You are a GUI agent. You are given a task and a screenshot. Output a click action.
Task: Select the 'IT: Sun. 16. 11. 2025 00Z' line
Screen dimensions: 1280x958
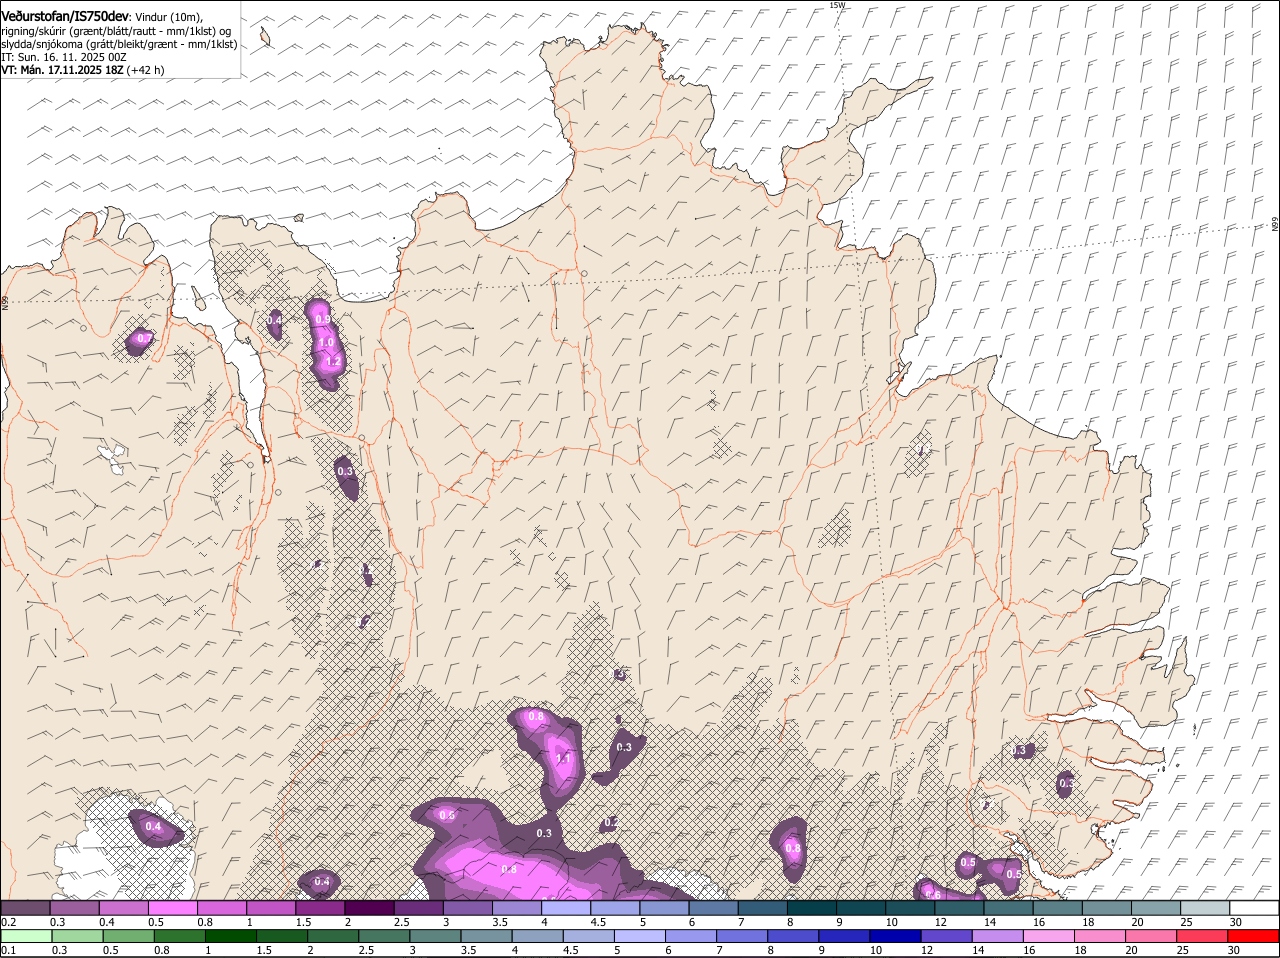[64, 57]
